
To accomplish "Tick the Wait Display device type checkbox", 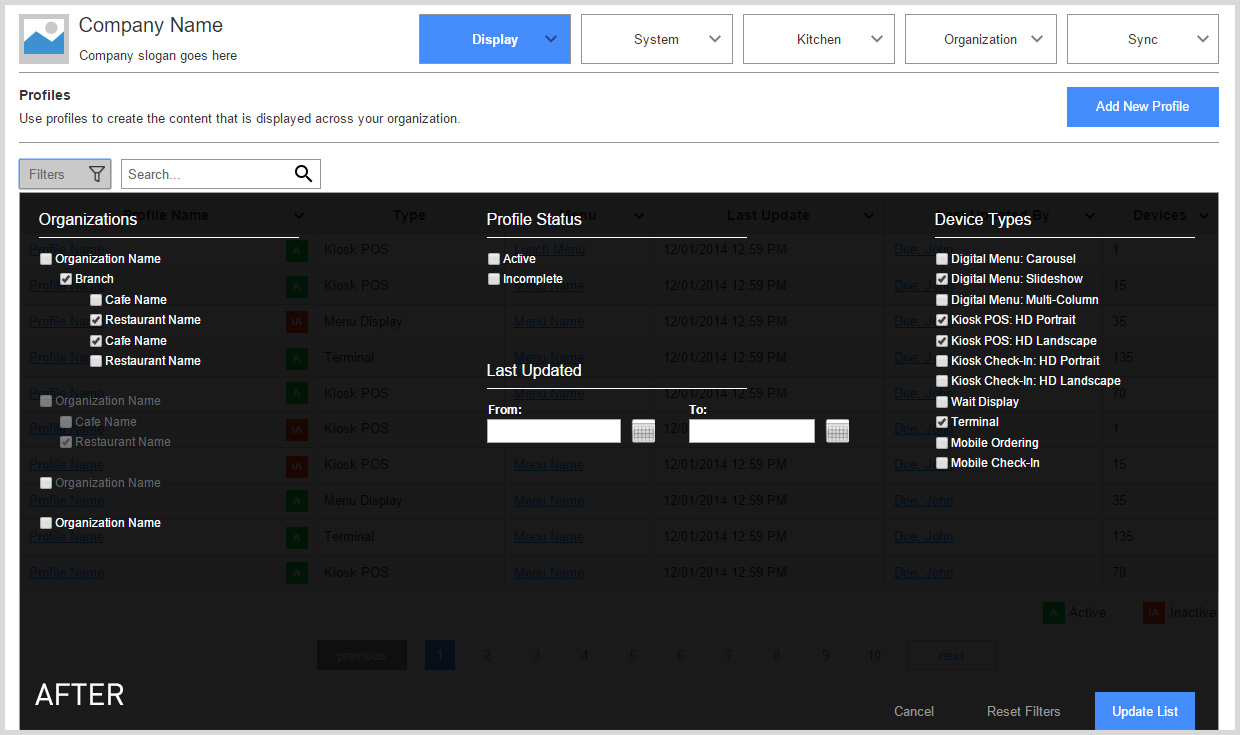I will coord(942,402).
